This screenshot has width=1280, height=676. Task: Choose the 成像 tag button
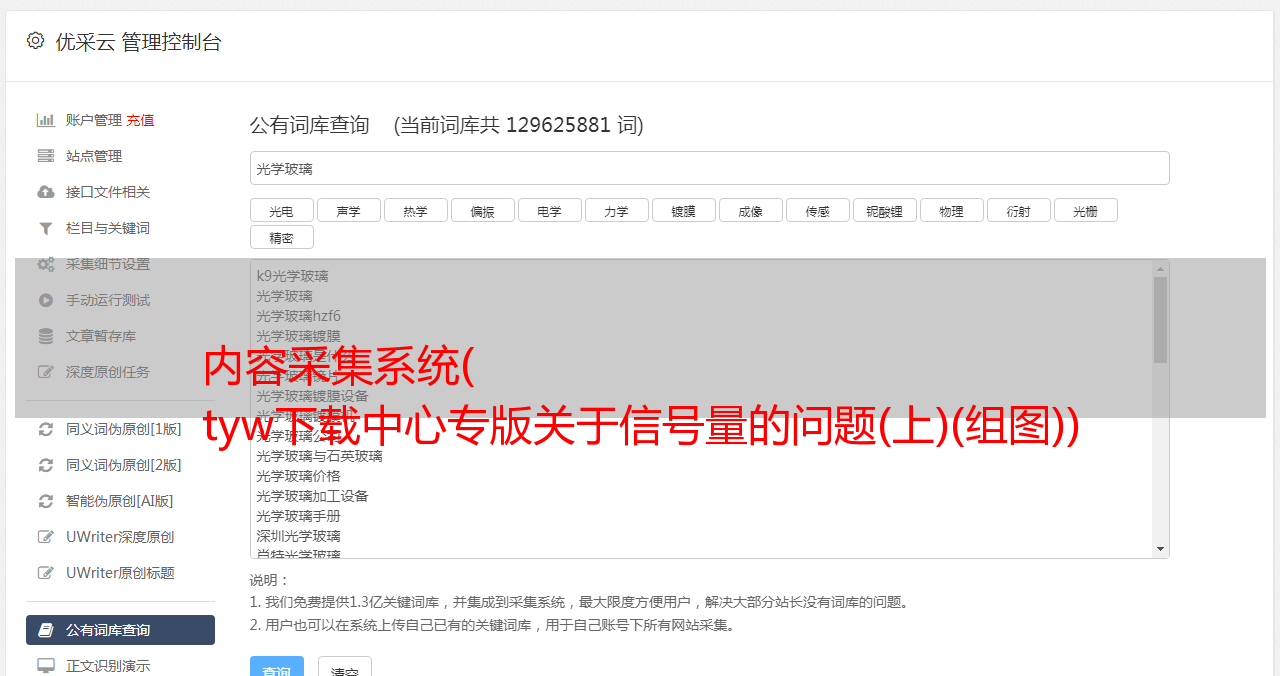click(x=751, y=210)
